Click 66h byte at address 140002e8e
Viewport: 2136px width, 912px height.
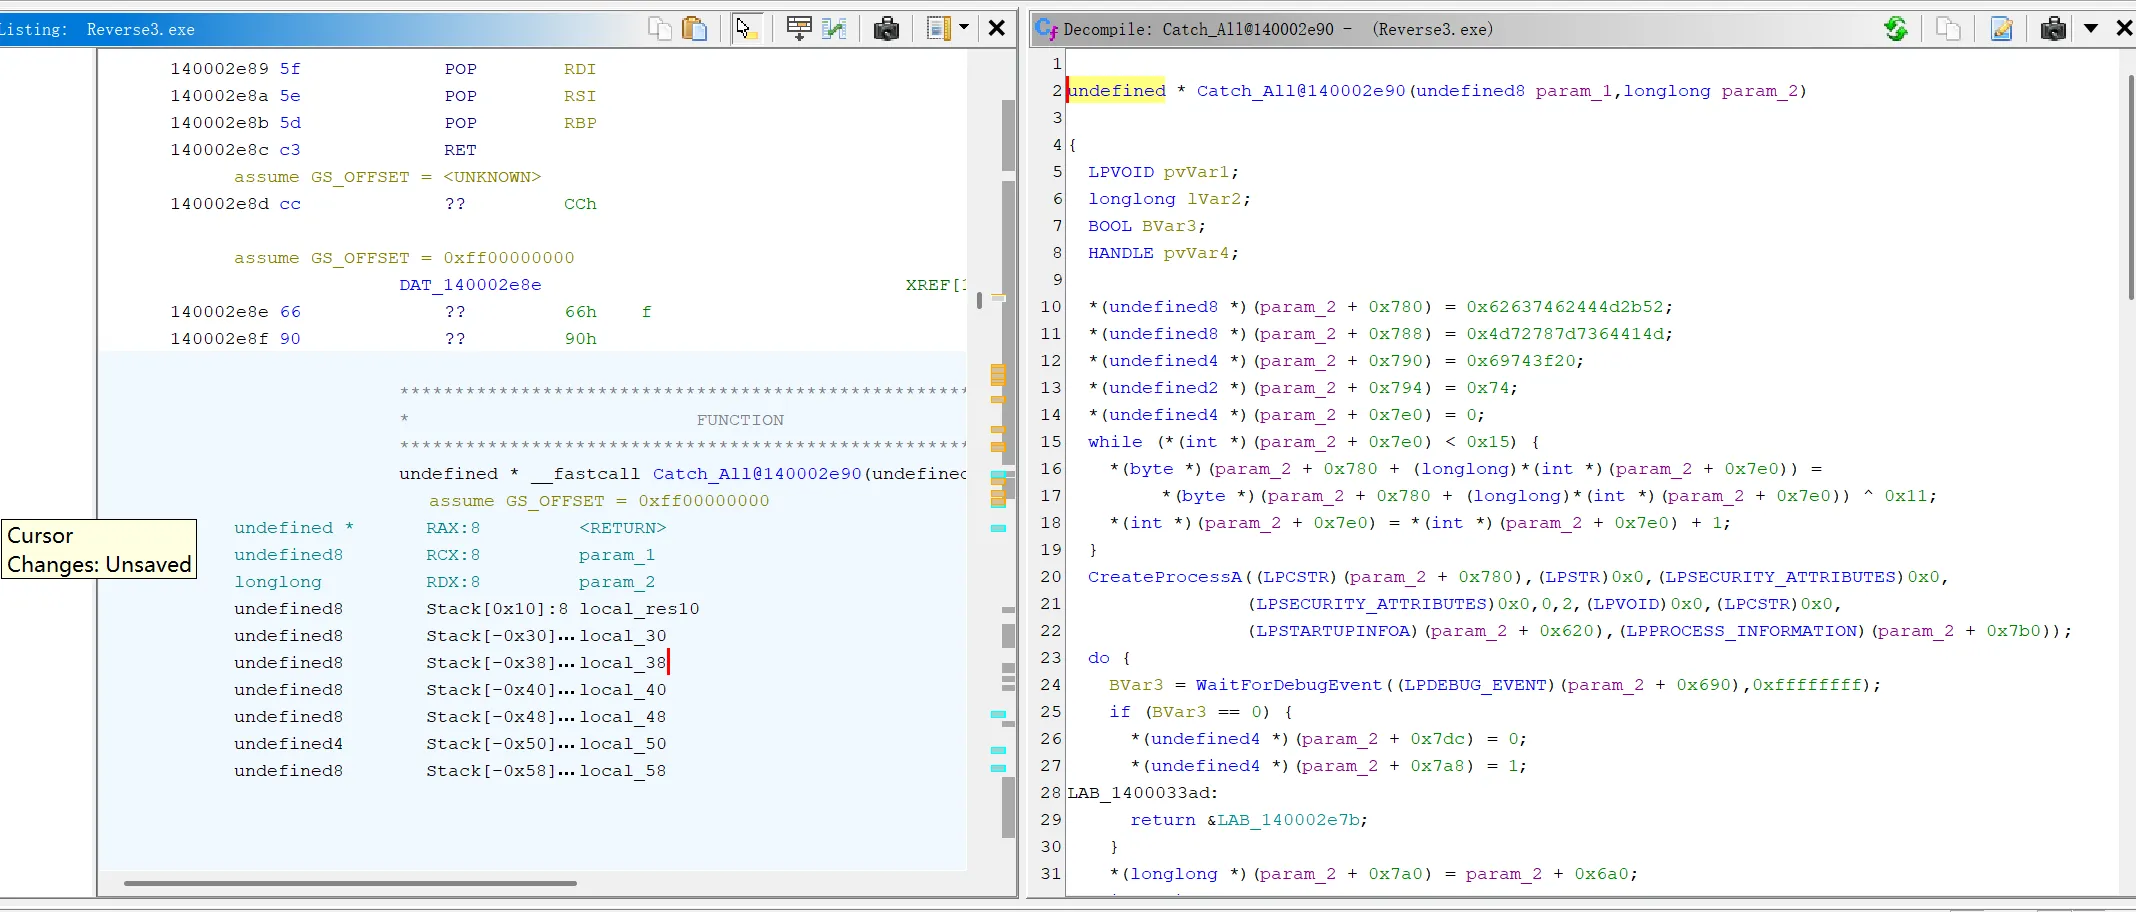(580, 312)
